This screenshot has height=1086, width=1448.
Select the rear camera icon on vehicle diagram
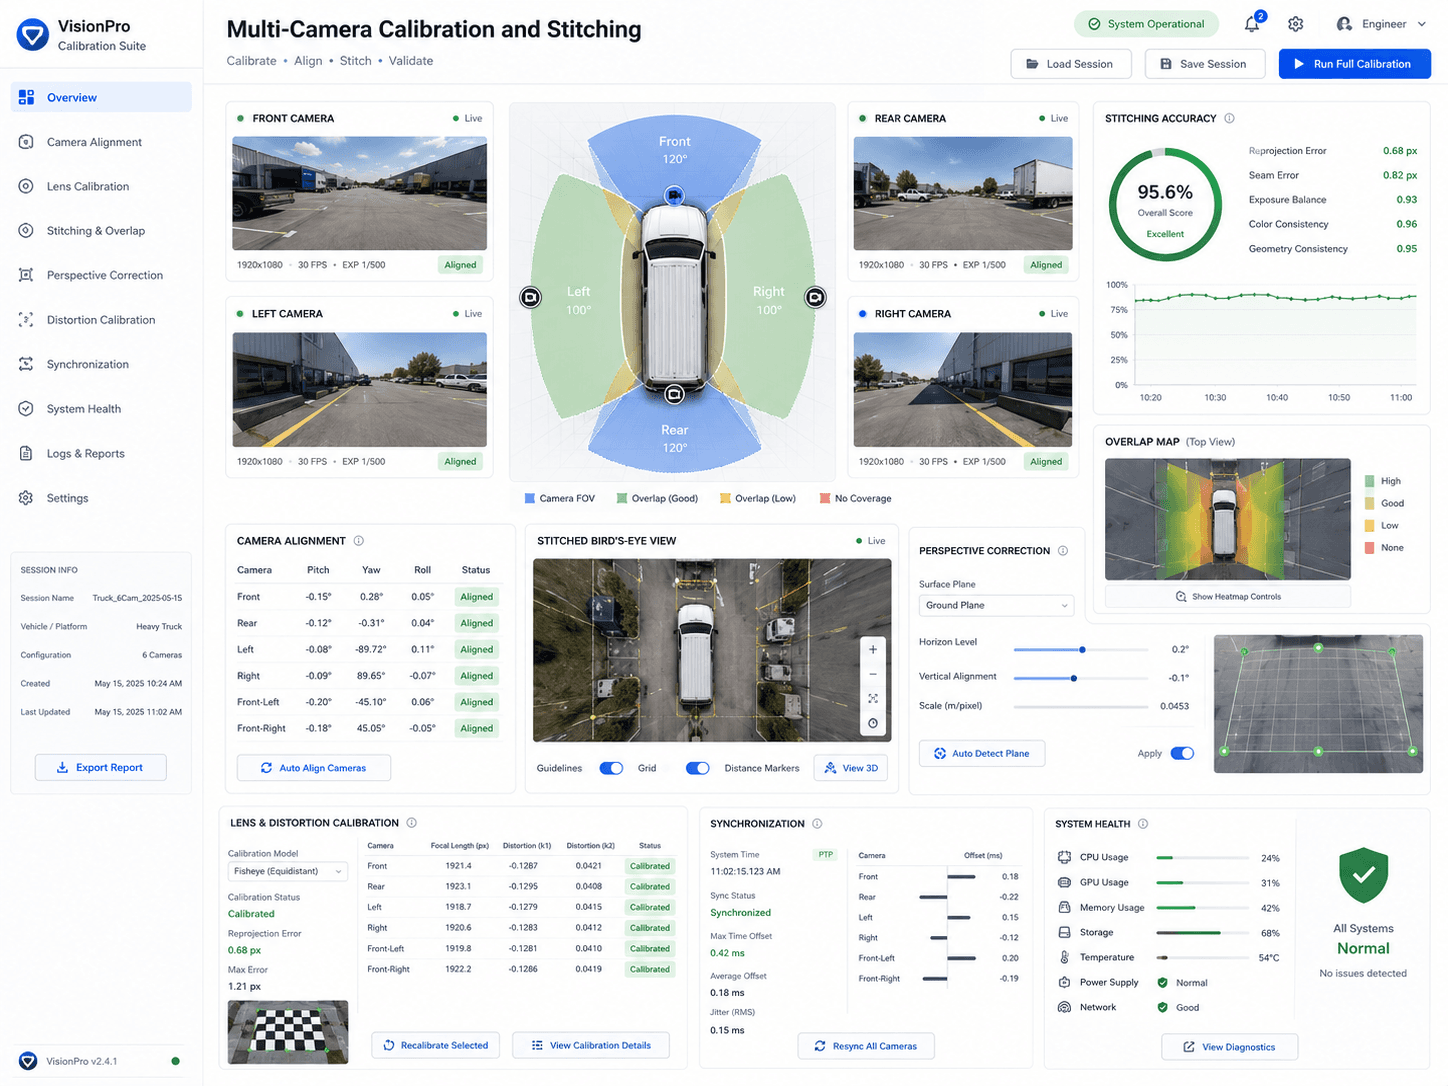(x=675, y=395)
